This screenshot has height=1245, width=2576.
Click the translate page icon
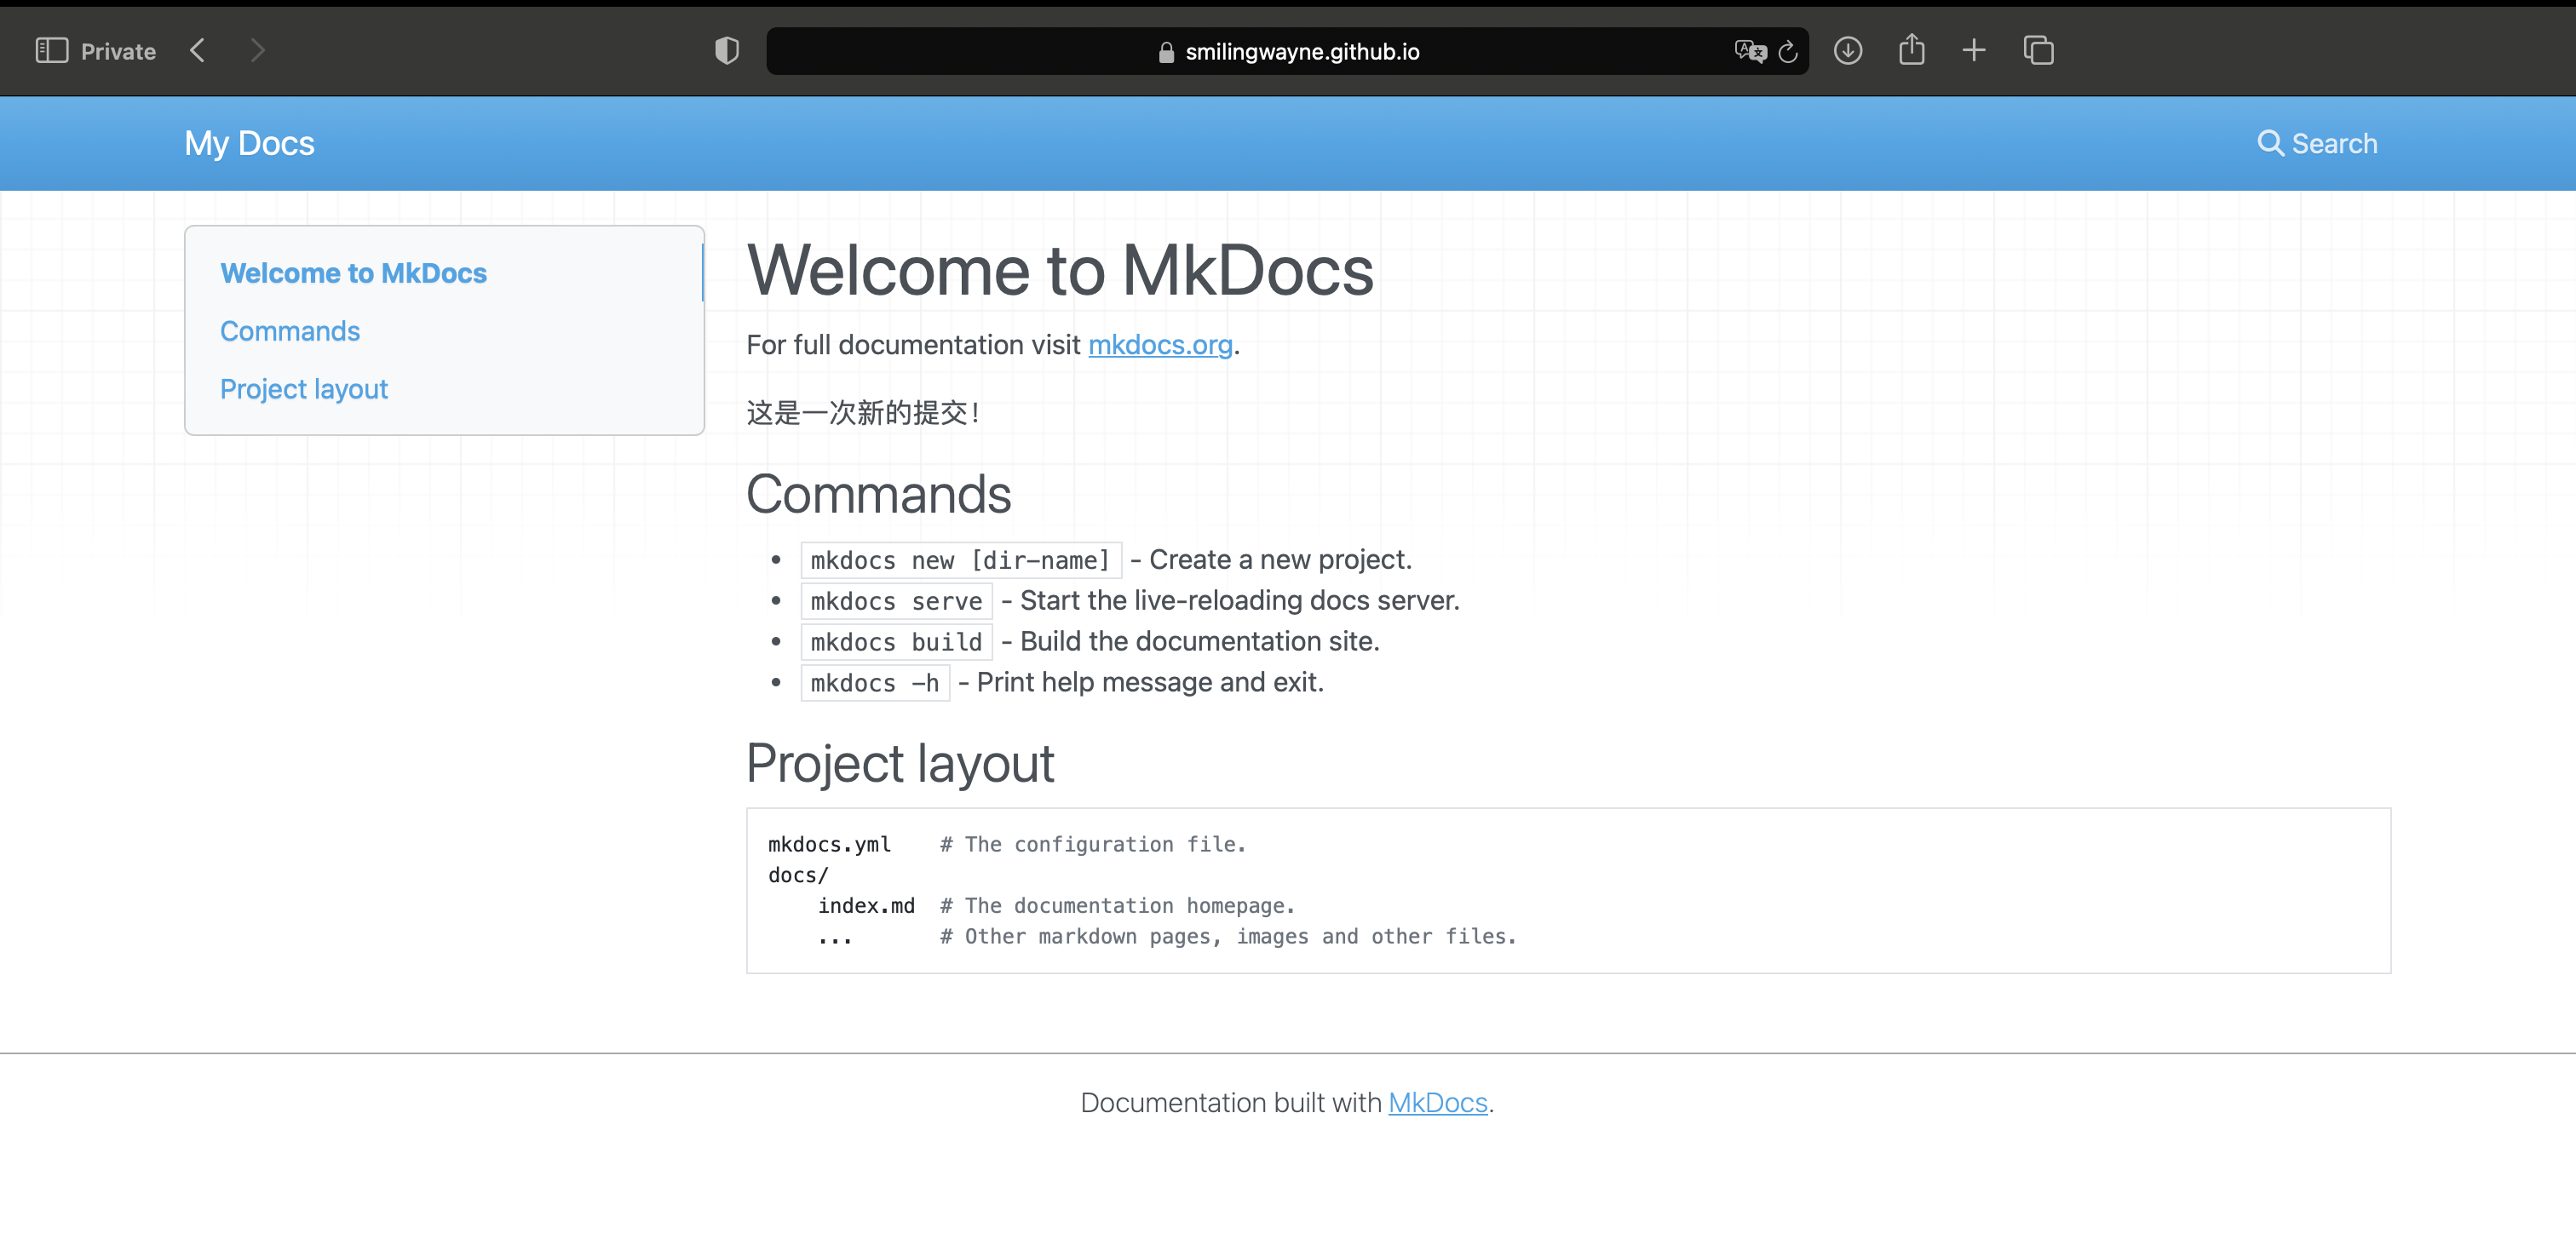[x=1750, y=51]
